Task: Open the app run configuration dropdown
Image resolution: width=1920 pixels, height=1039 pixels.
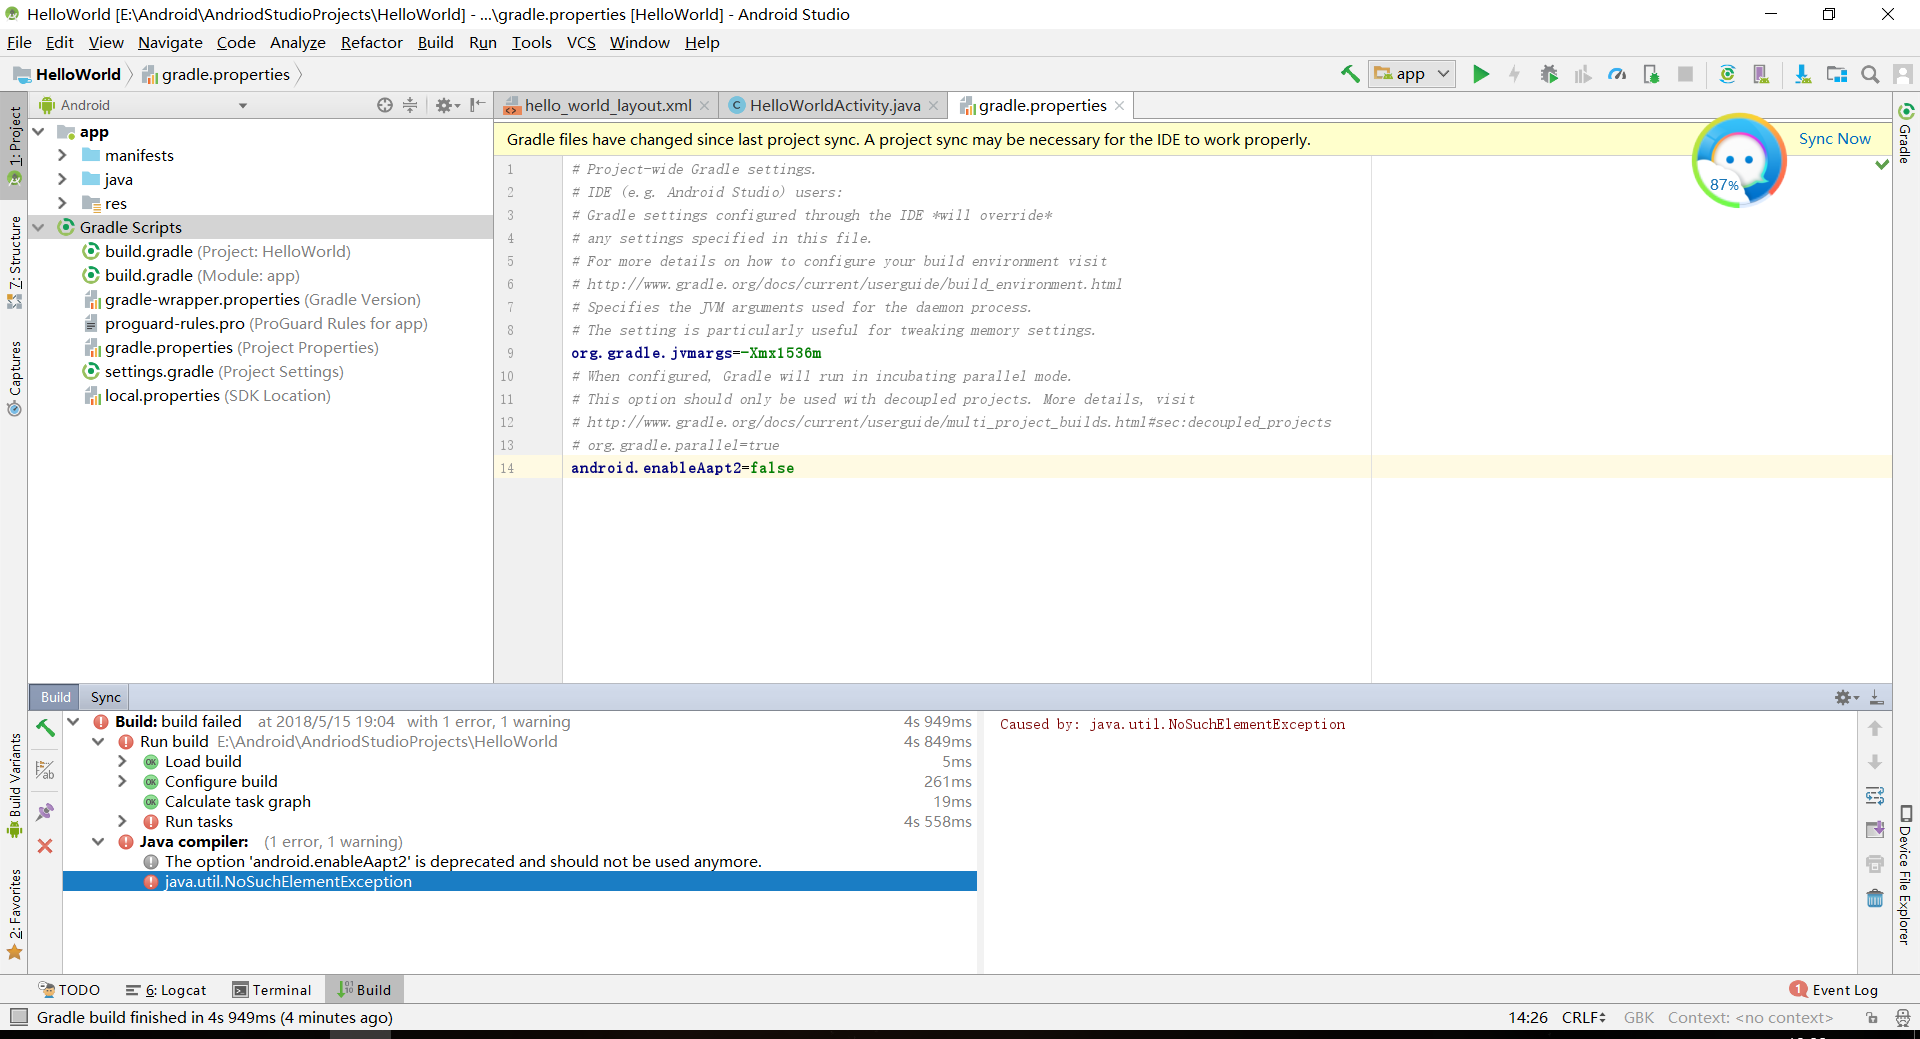Action: pyautogui.click(x=1412, y=74)
